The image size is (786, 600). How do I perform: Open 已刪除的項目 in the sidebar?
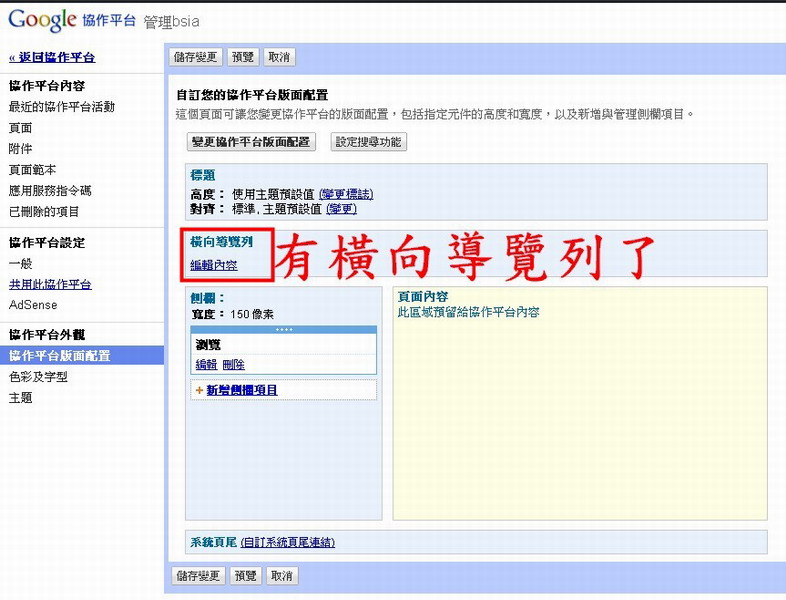click(44, 212)
